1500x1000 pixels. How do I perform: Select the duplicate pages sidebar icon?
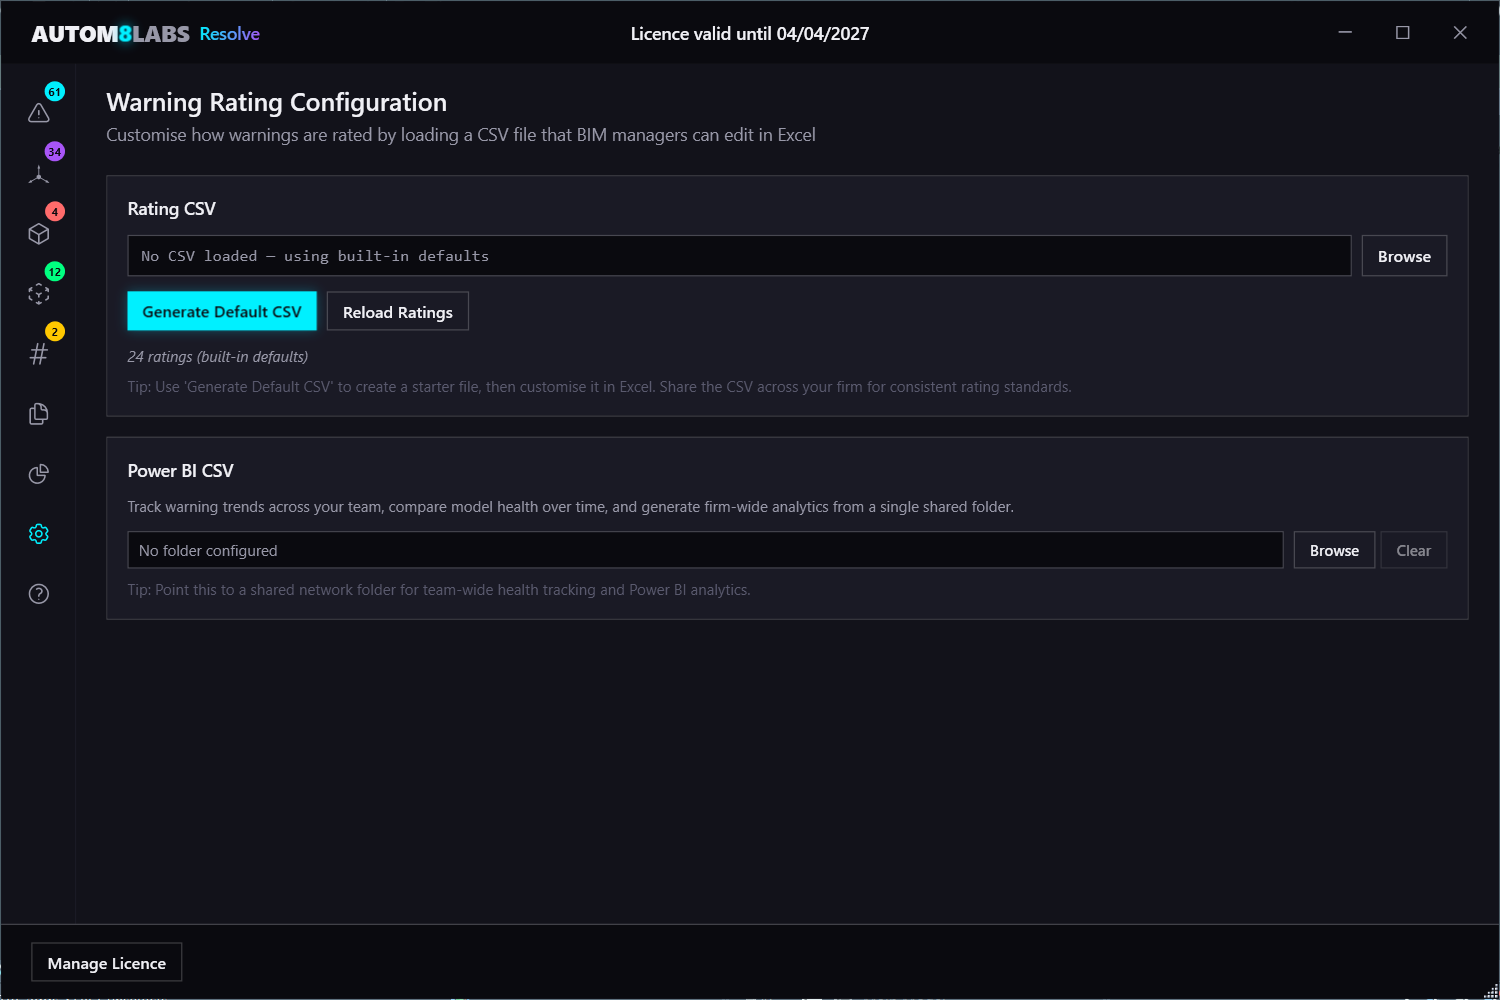pos(38,413)
